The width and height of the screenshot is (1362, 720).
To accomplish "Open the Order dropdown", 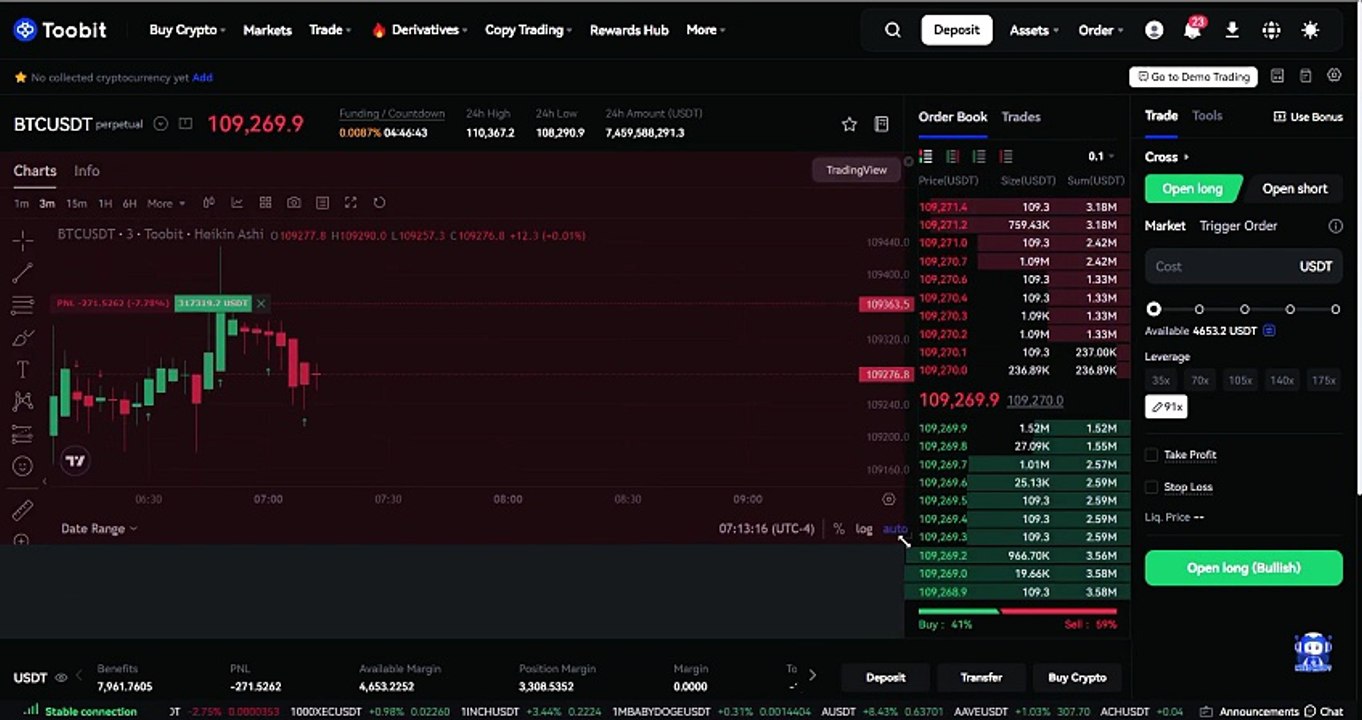I will click(x=1100, y=30).
